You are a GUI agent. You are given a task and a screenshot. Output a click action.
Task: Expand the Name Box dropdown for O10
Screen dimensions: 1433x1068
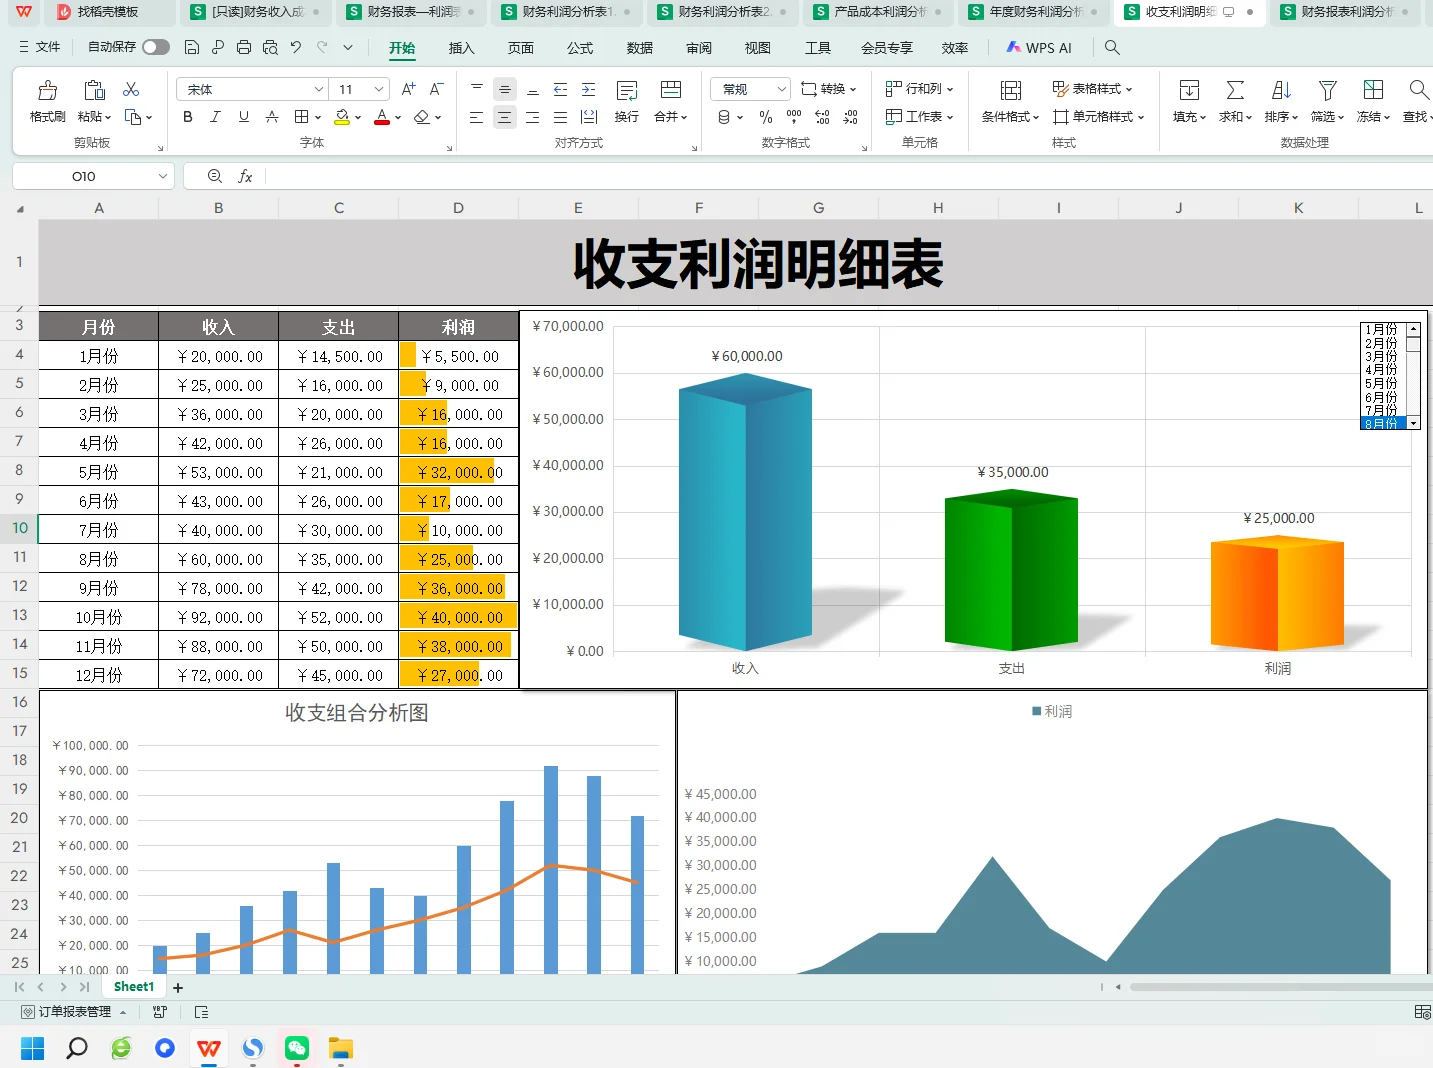(162, 176)
